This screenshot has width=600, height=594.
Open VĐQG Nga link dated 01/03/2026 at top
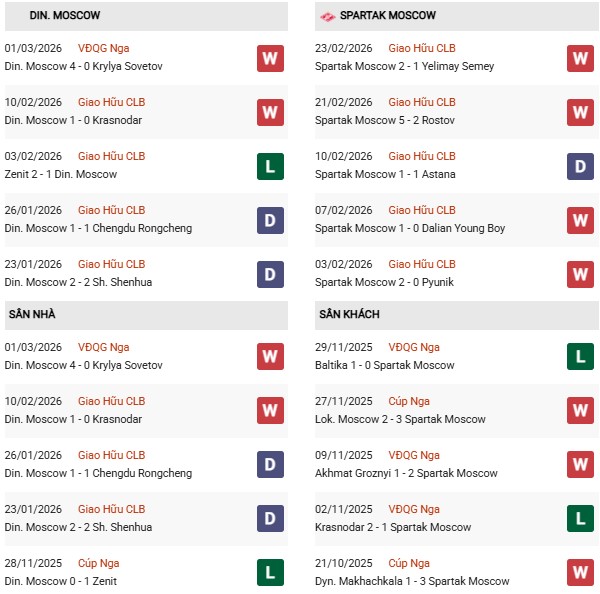103,48
